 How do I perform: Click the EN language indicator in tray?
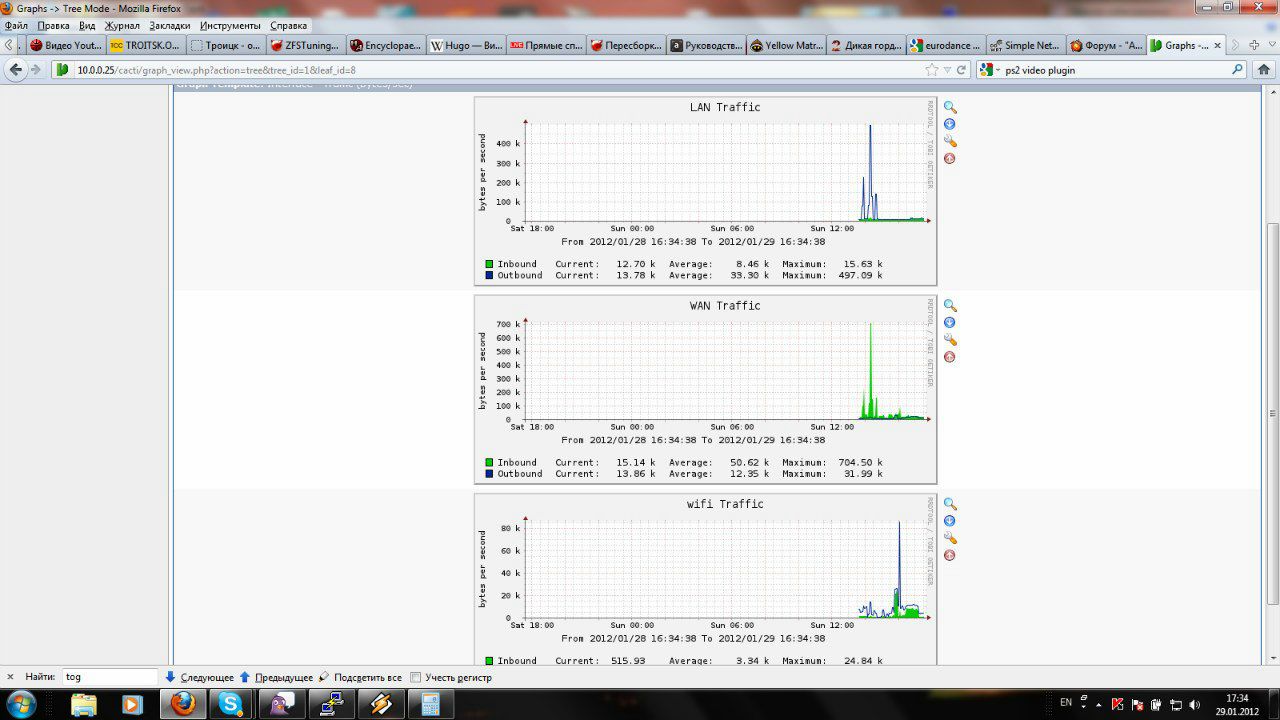click(x=1066, y=704)
